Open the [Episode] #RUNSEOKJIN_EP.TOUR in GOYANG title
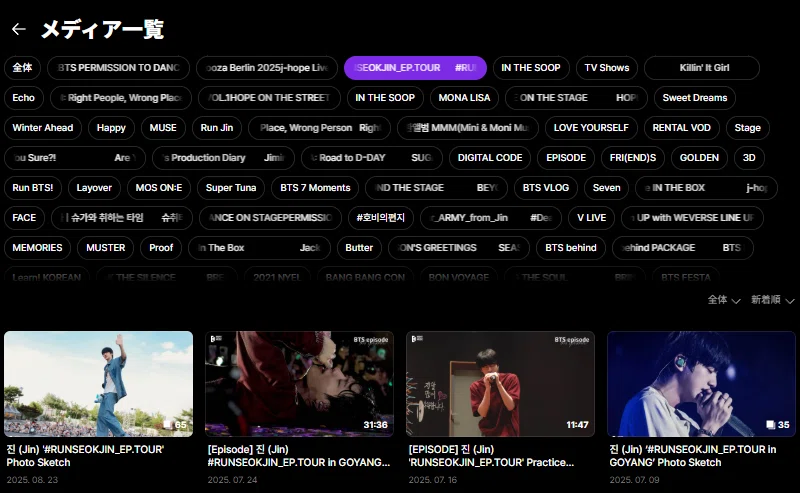 (299, 456)
